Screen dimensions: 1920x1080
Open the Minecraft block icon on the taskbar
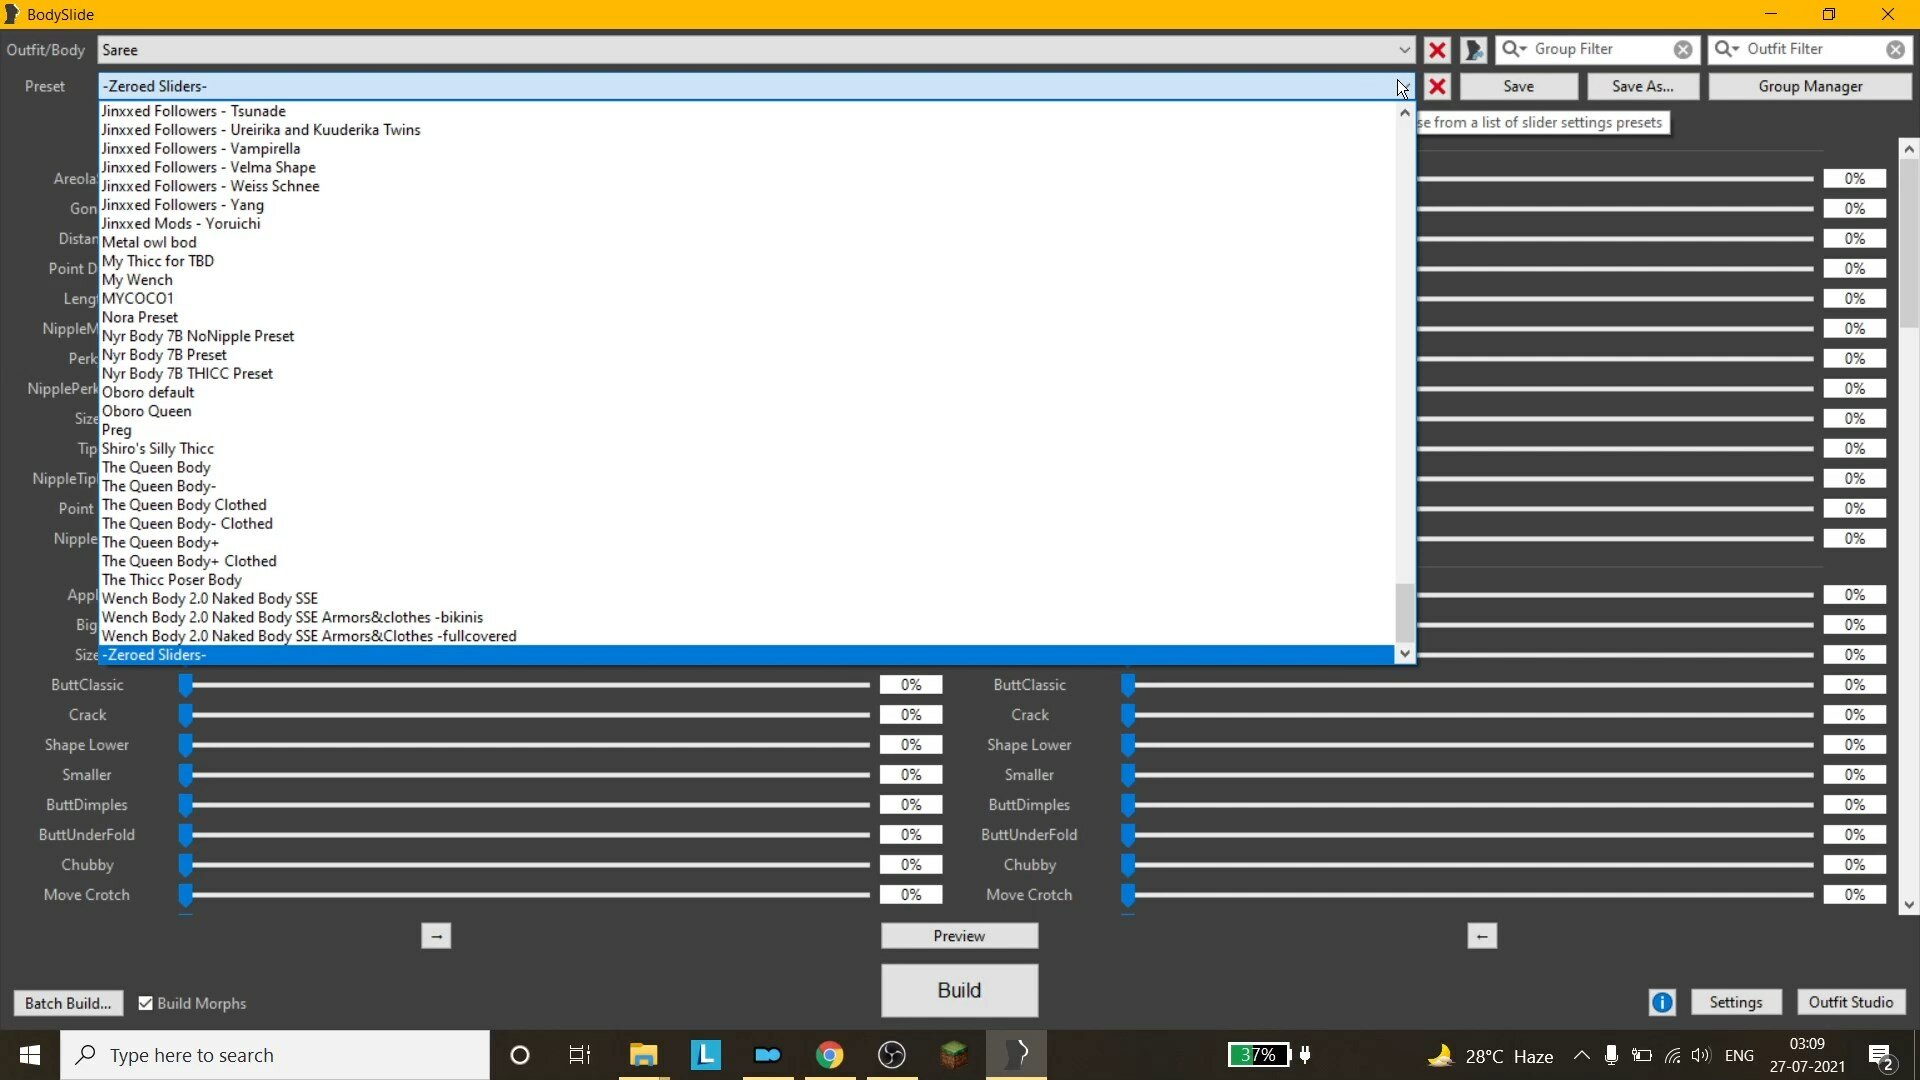click(953, 1055)
